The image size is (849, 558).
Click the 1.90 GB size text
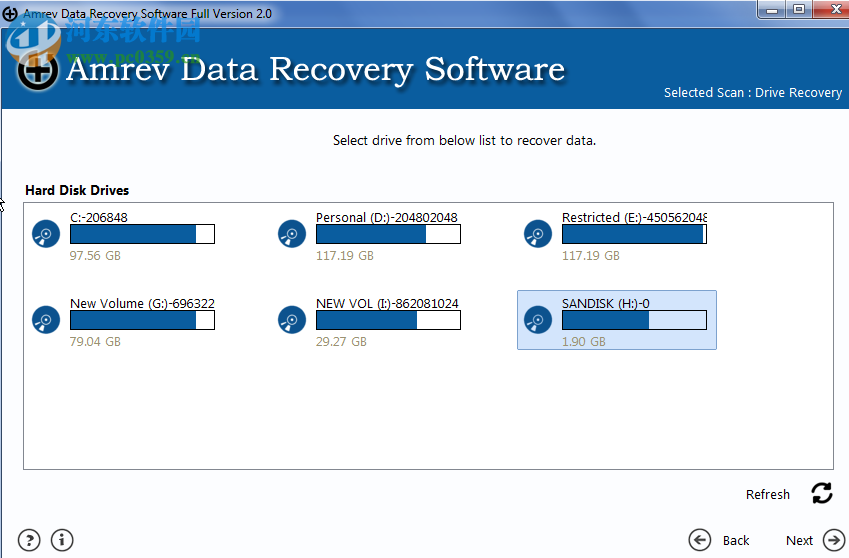pos(584,342)
